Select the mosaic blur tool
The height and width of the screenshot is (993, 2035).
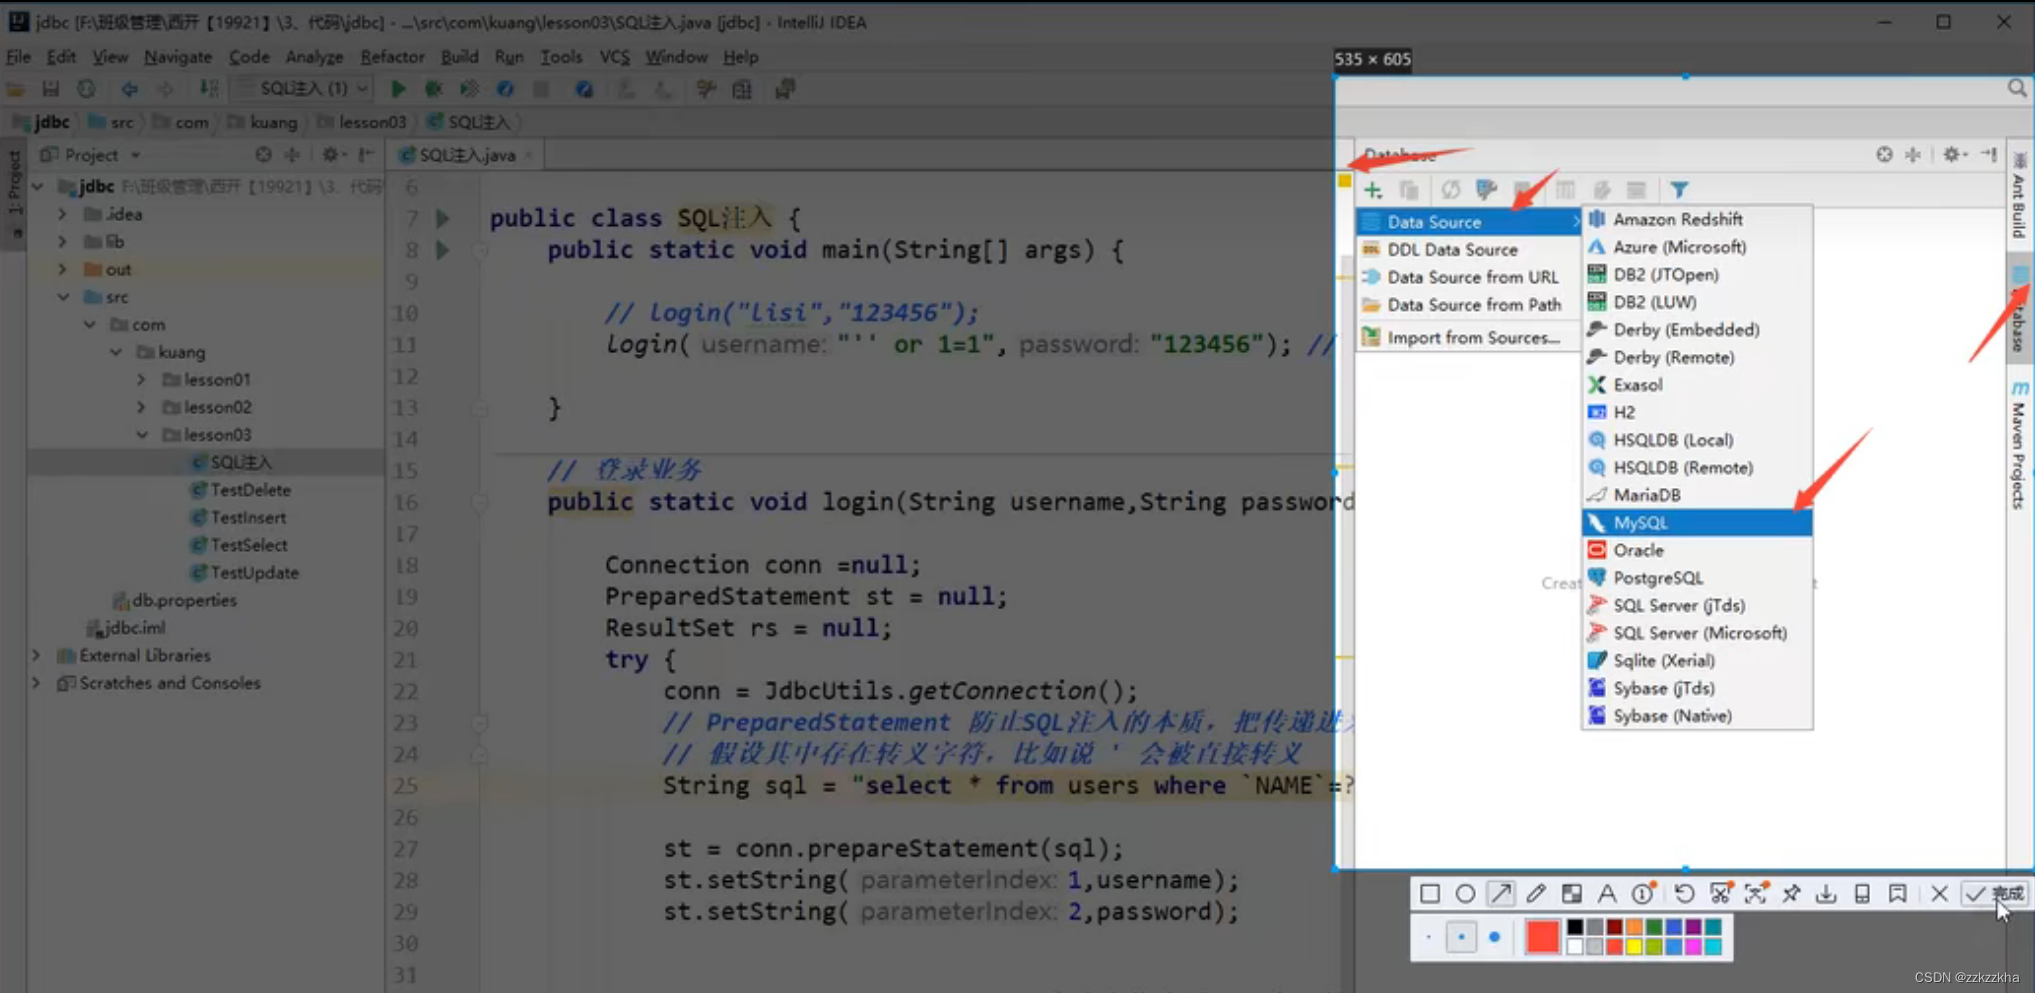click(x=1572, y=894)
